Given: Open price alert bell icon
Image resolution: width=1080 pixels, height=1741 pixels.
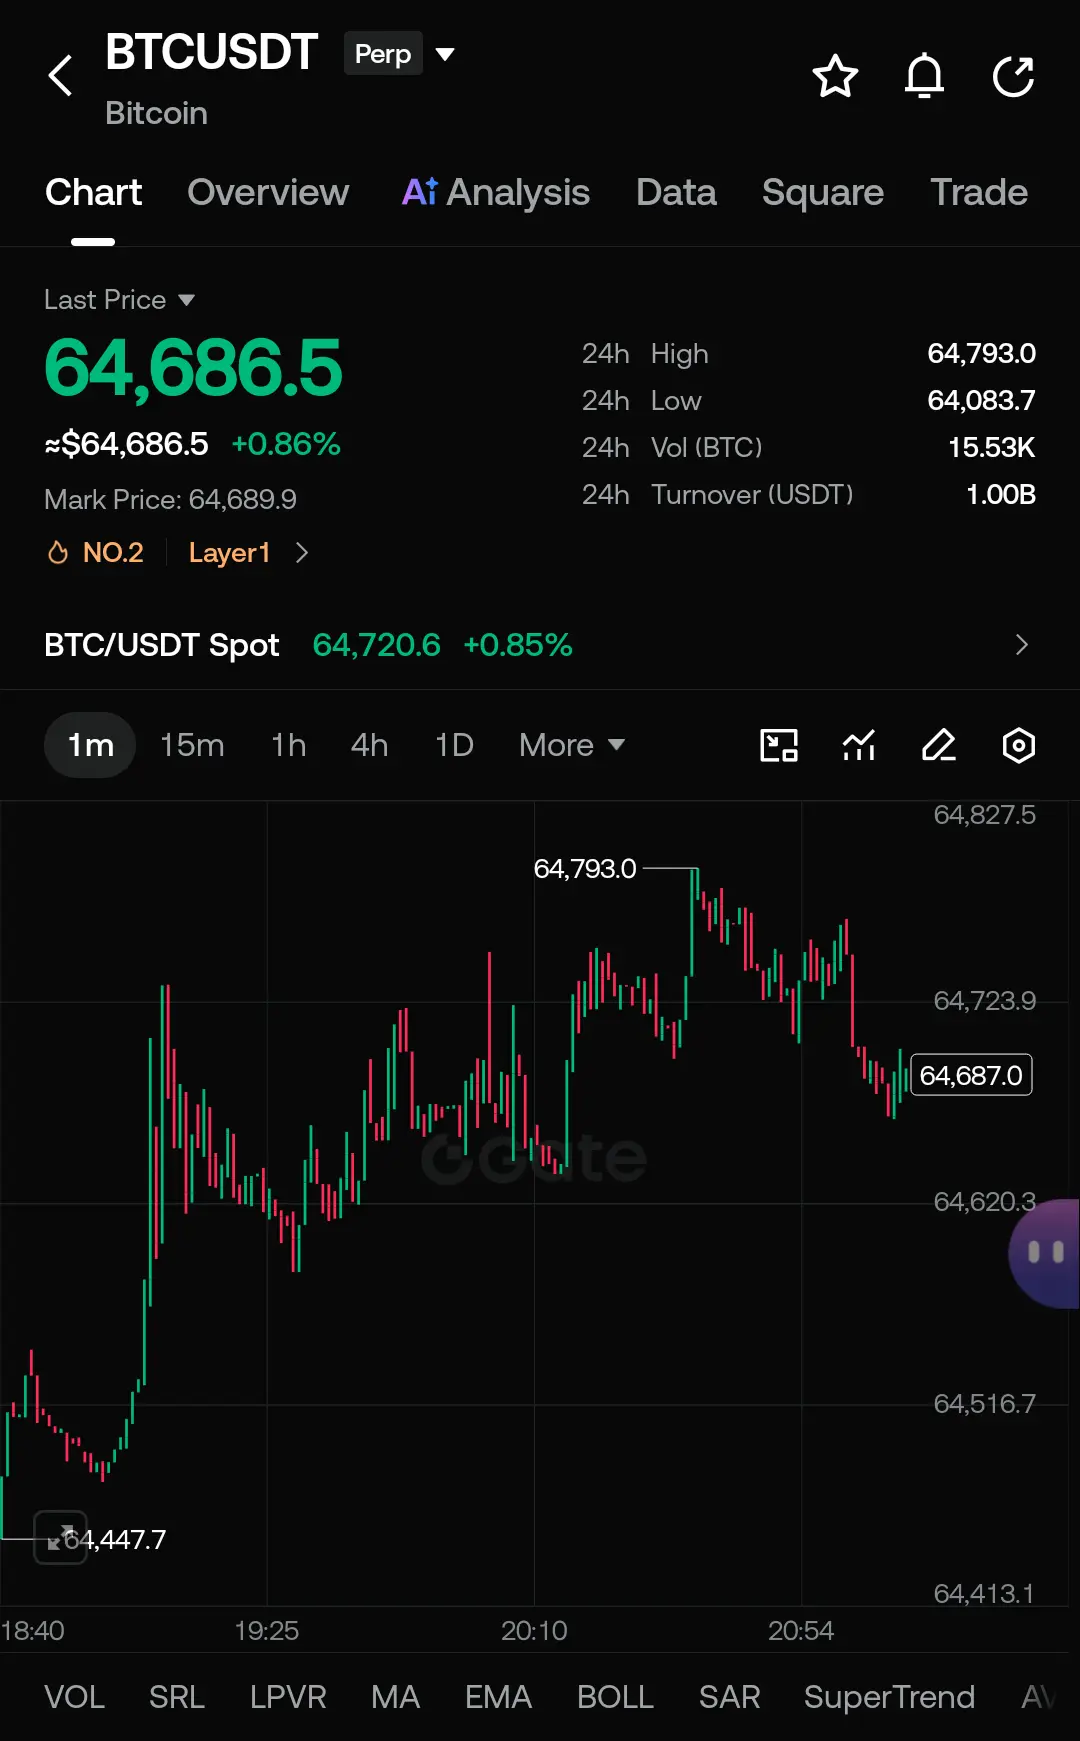Looking at the screenshot, I should [924, 76].
